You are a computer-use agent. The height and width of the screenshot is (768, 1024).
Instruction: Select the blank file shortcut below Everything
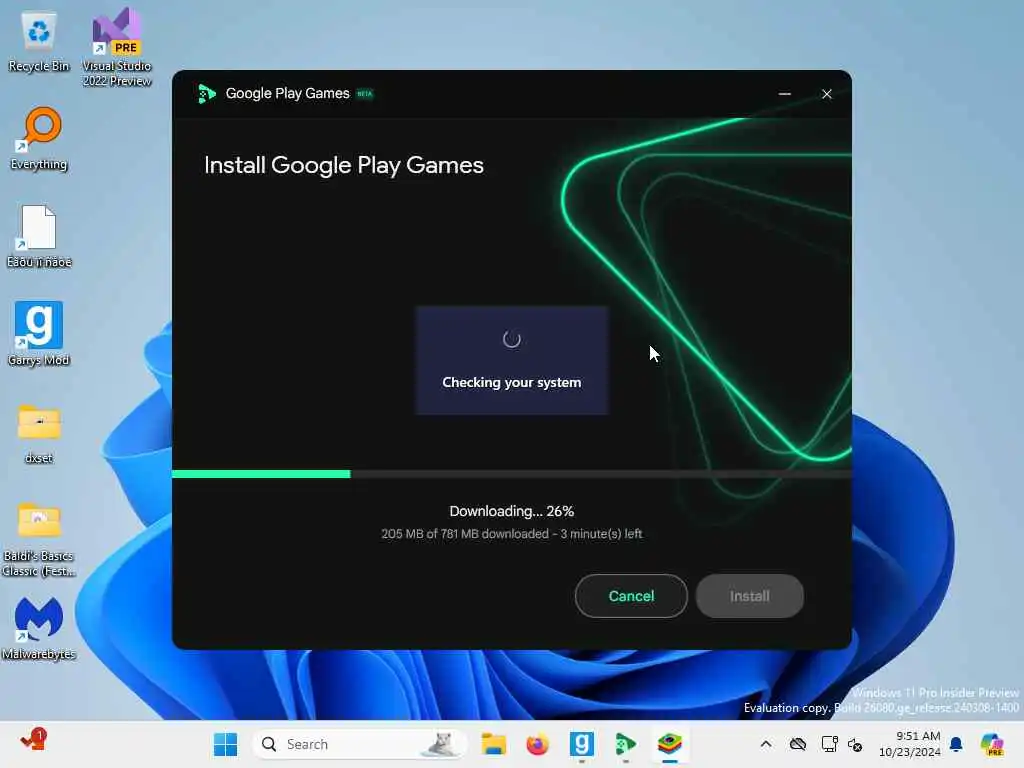[x=39, y=236]
